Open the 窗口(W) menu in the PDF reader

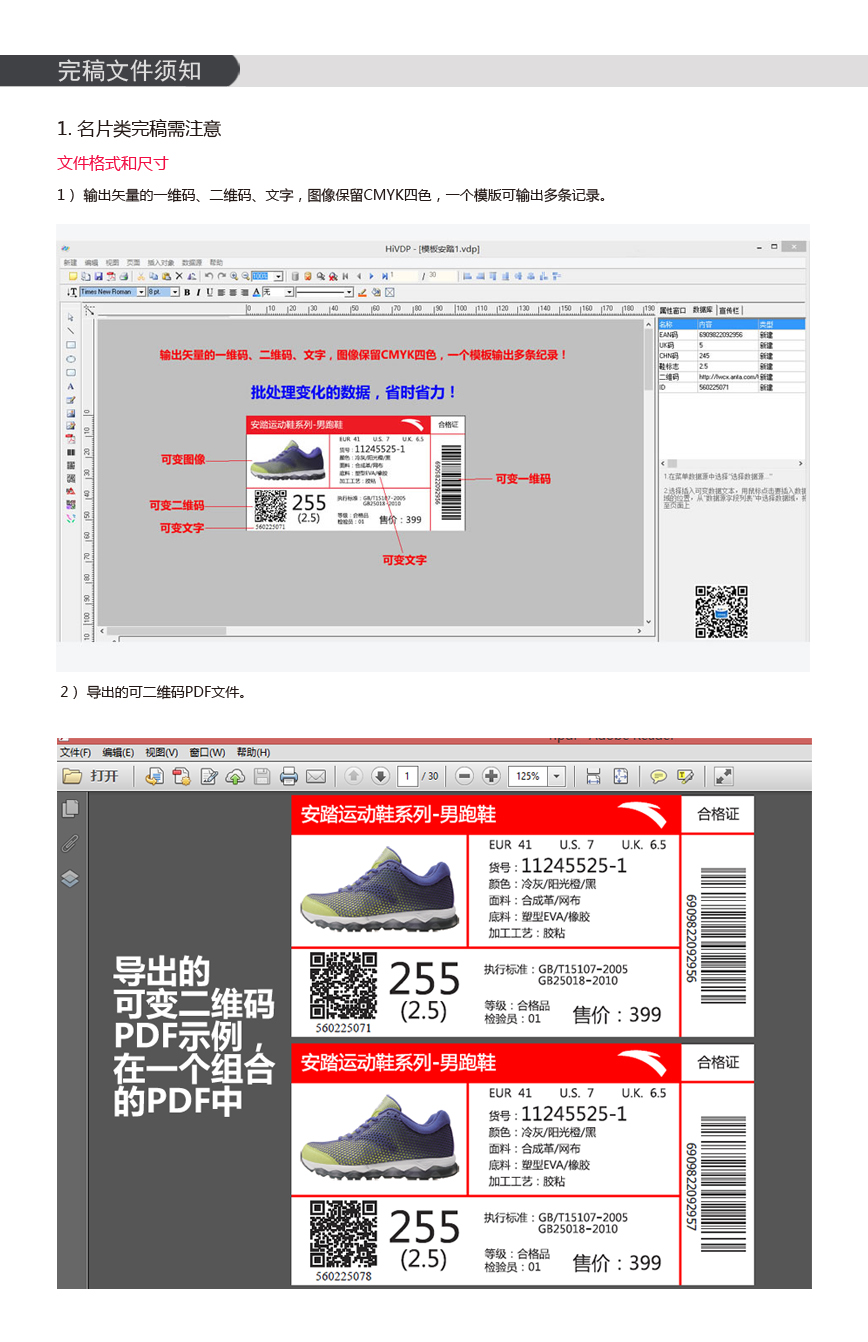tap(207, 753)
